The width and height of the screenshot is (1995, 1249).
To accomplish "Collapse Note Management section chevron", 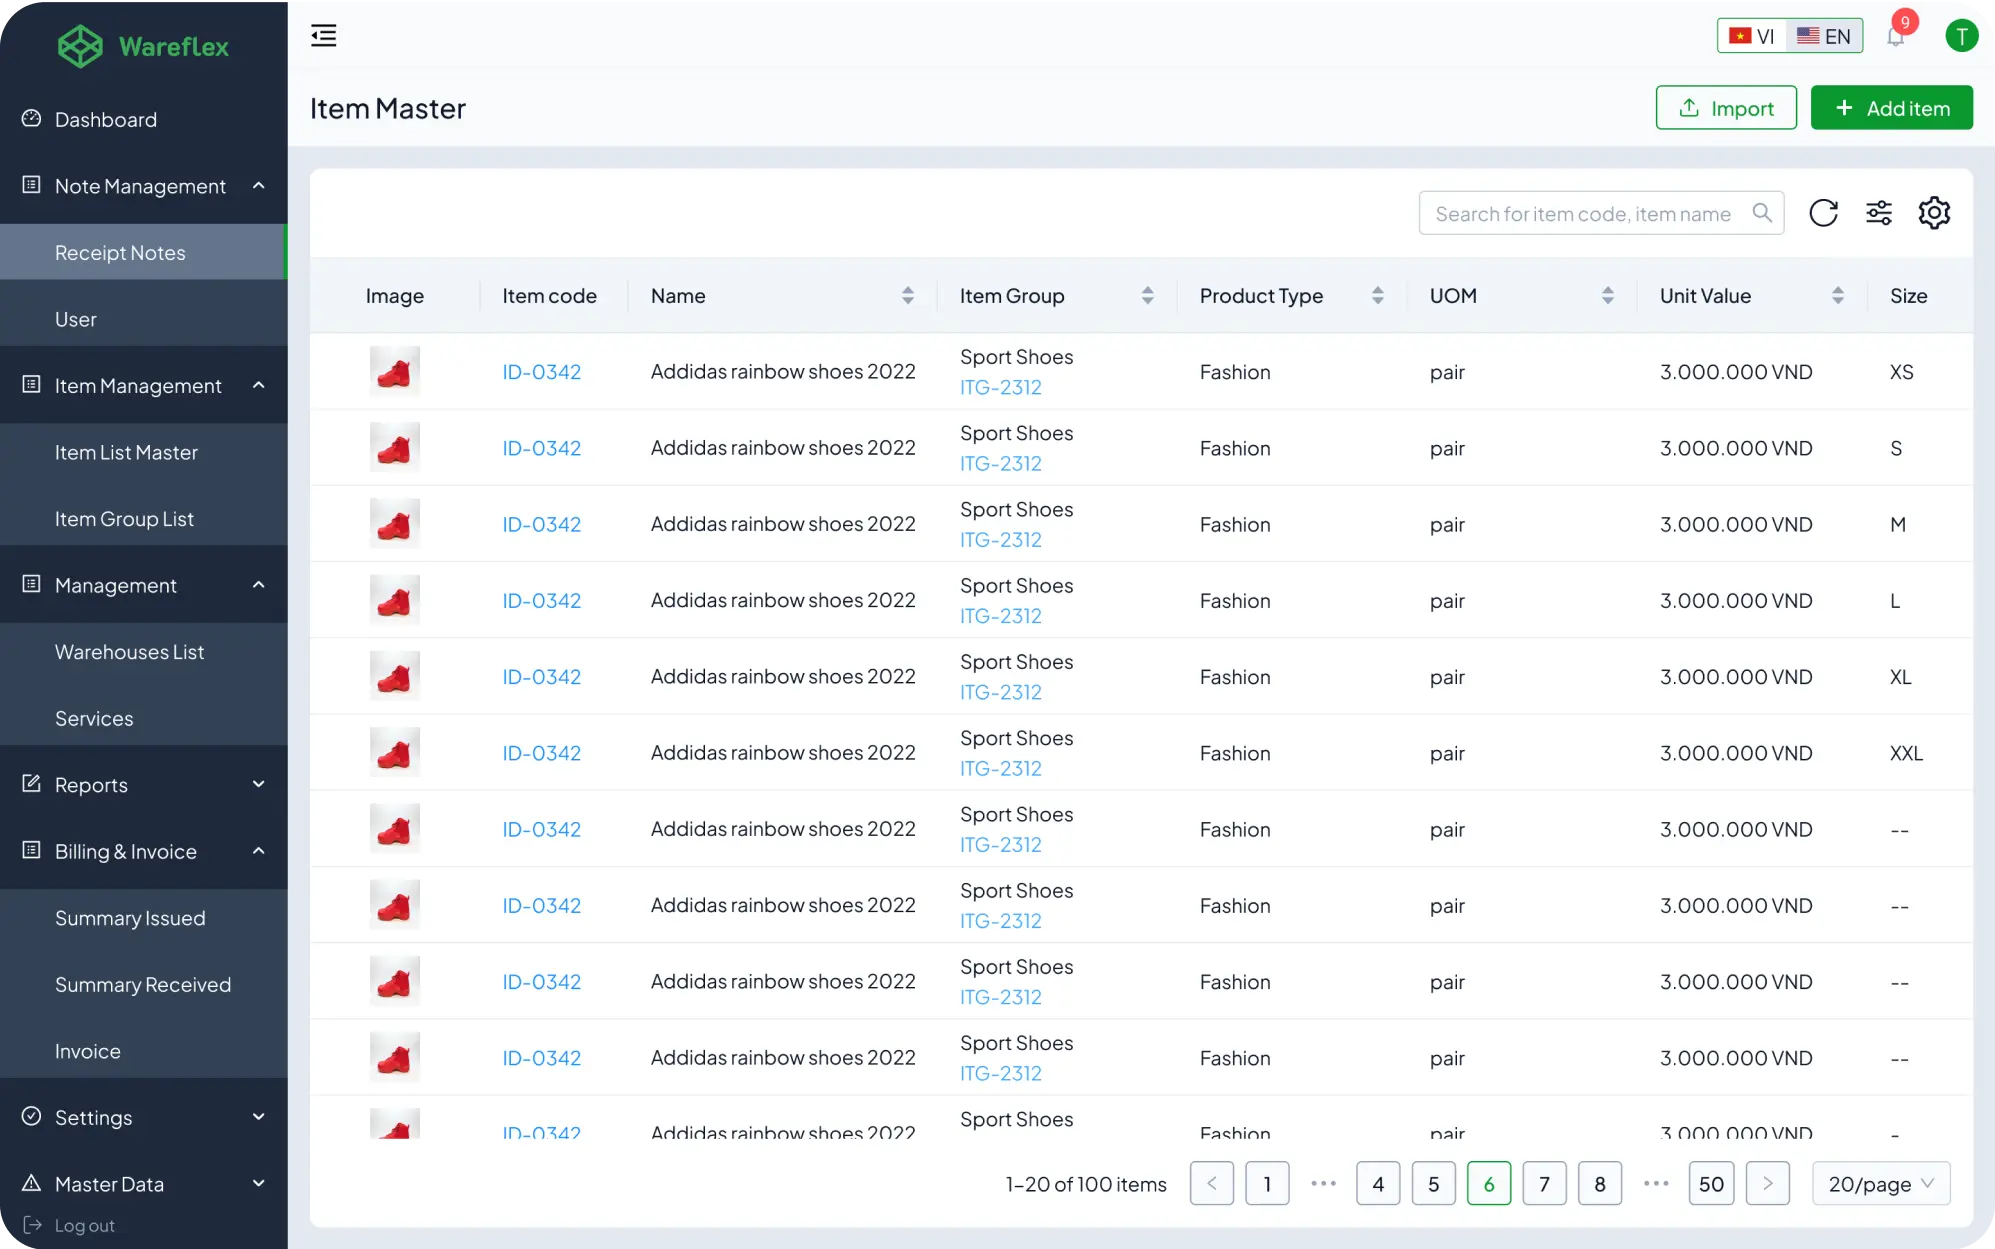I will [x=259, y=186].
